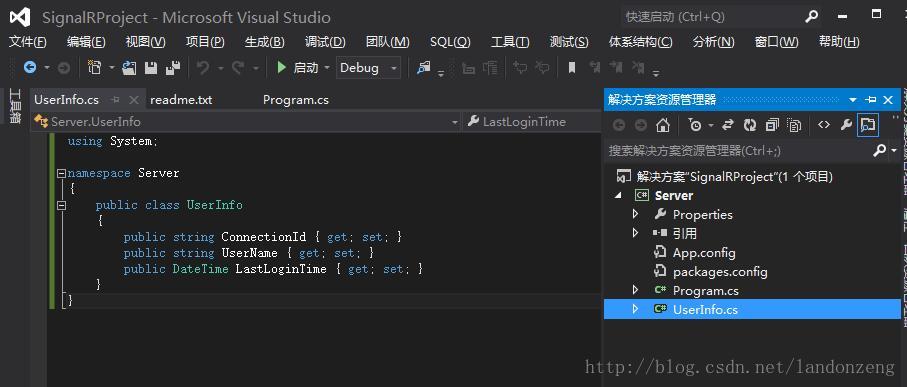Click the Undo arrow icon

point(202,68)
